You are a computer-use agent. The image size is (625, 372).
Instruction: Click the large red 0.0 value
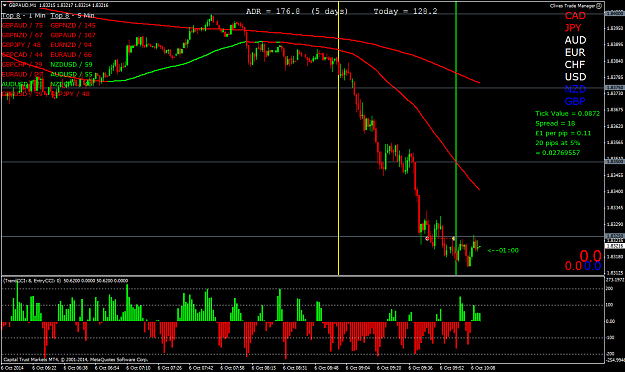pyautogui.click(x=590, y=256)
